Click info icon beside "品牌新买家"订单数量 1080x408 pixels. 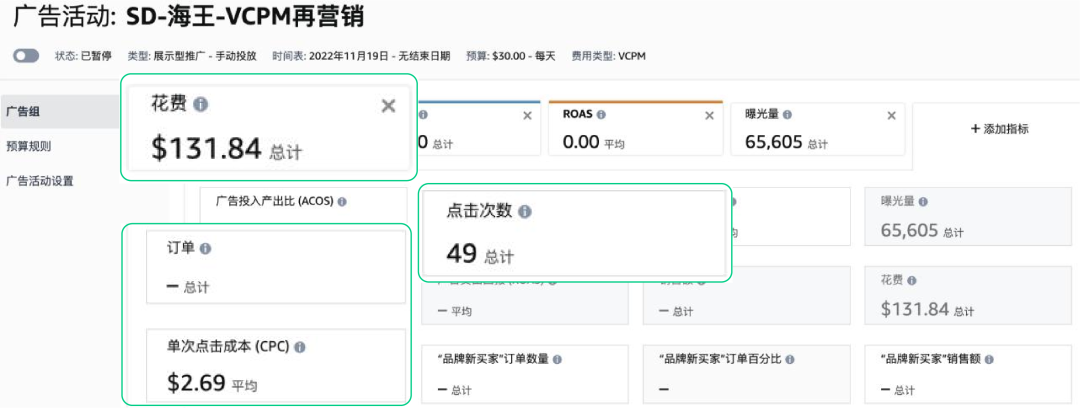[x=557, y=360]
